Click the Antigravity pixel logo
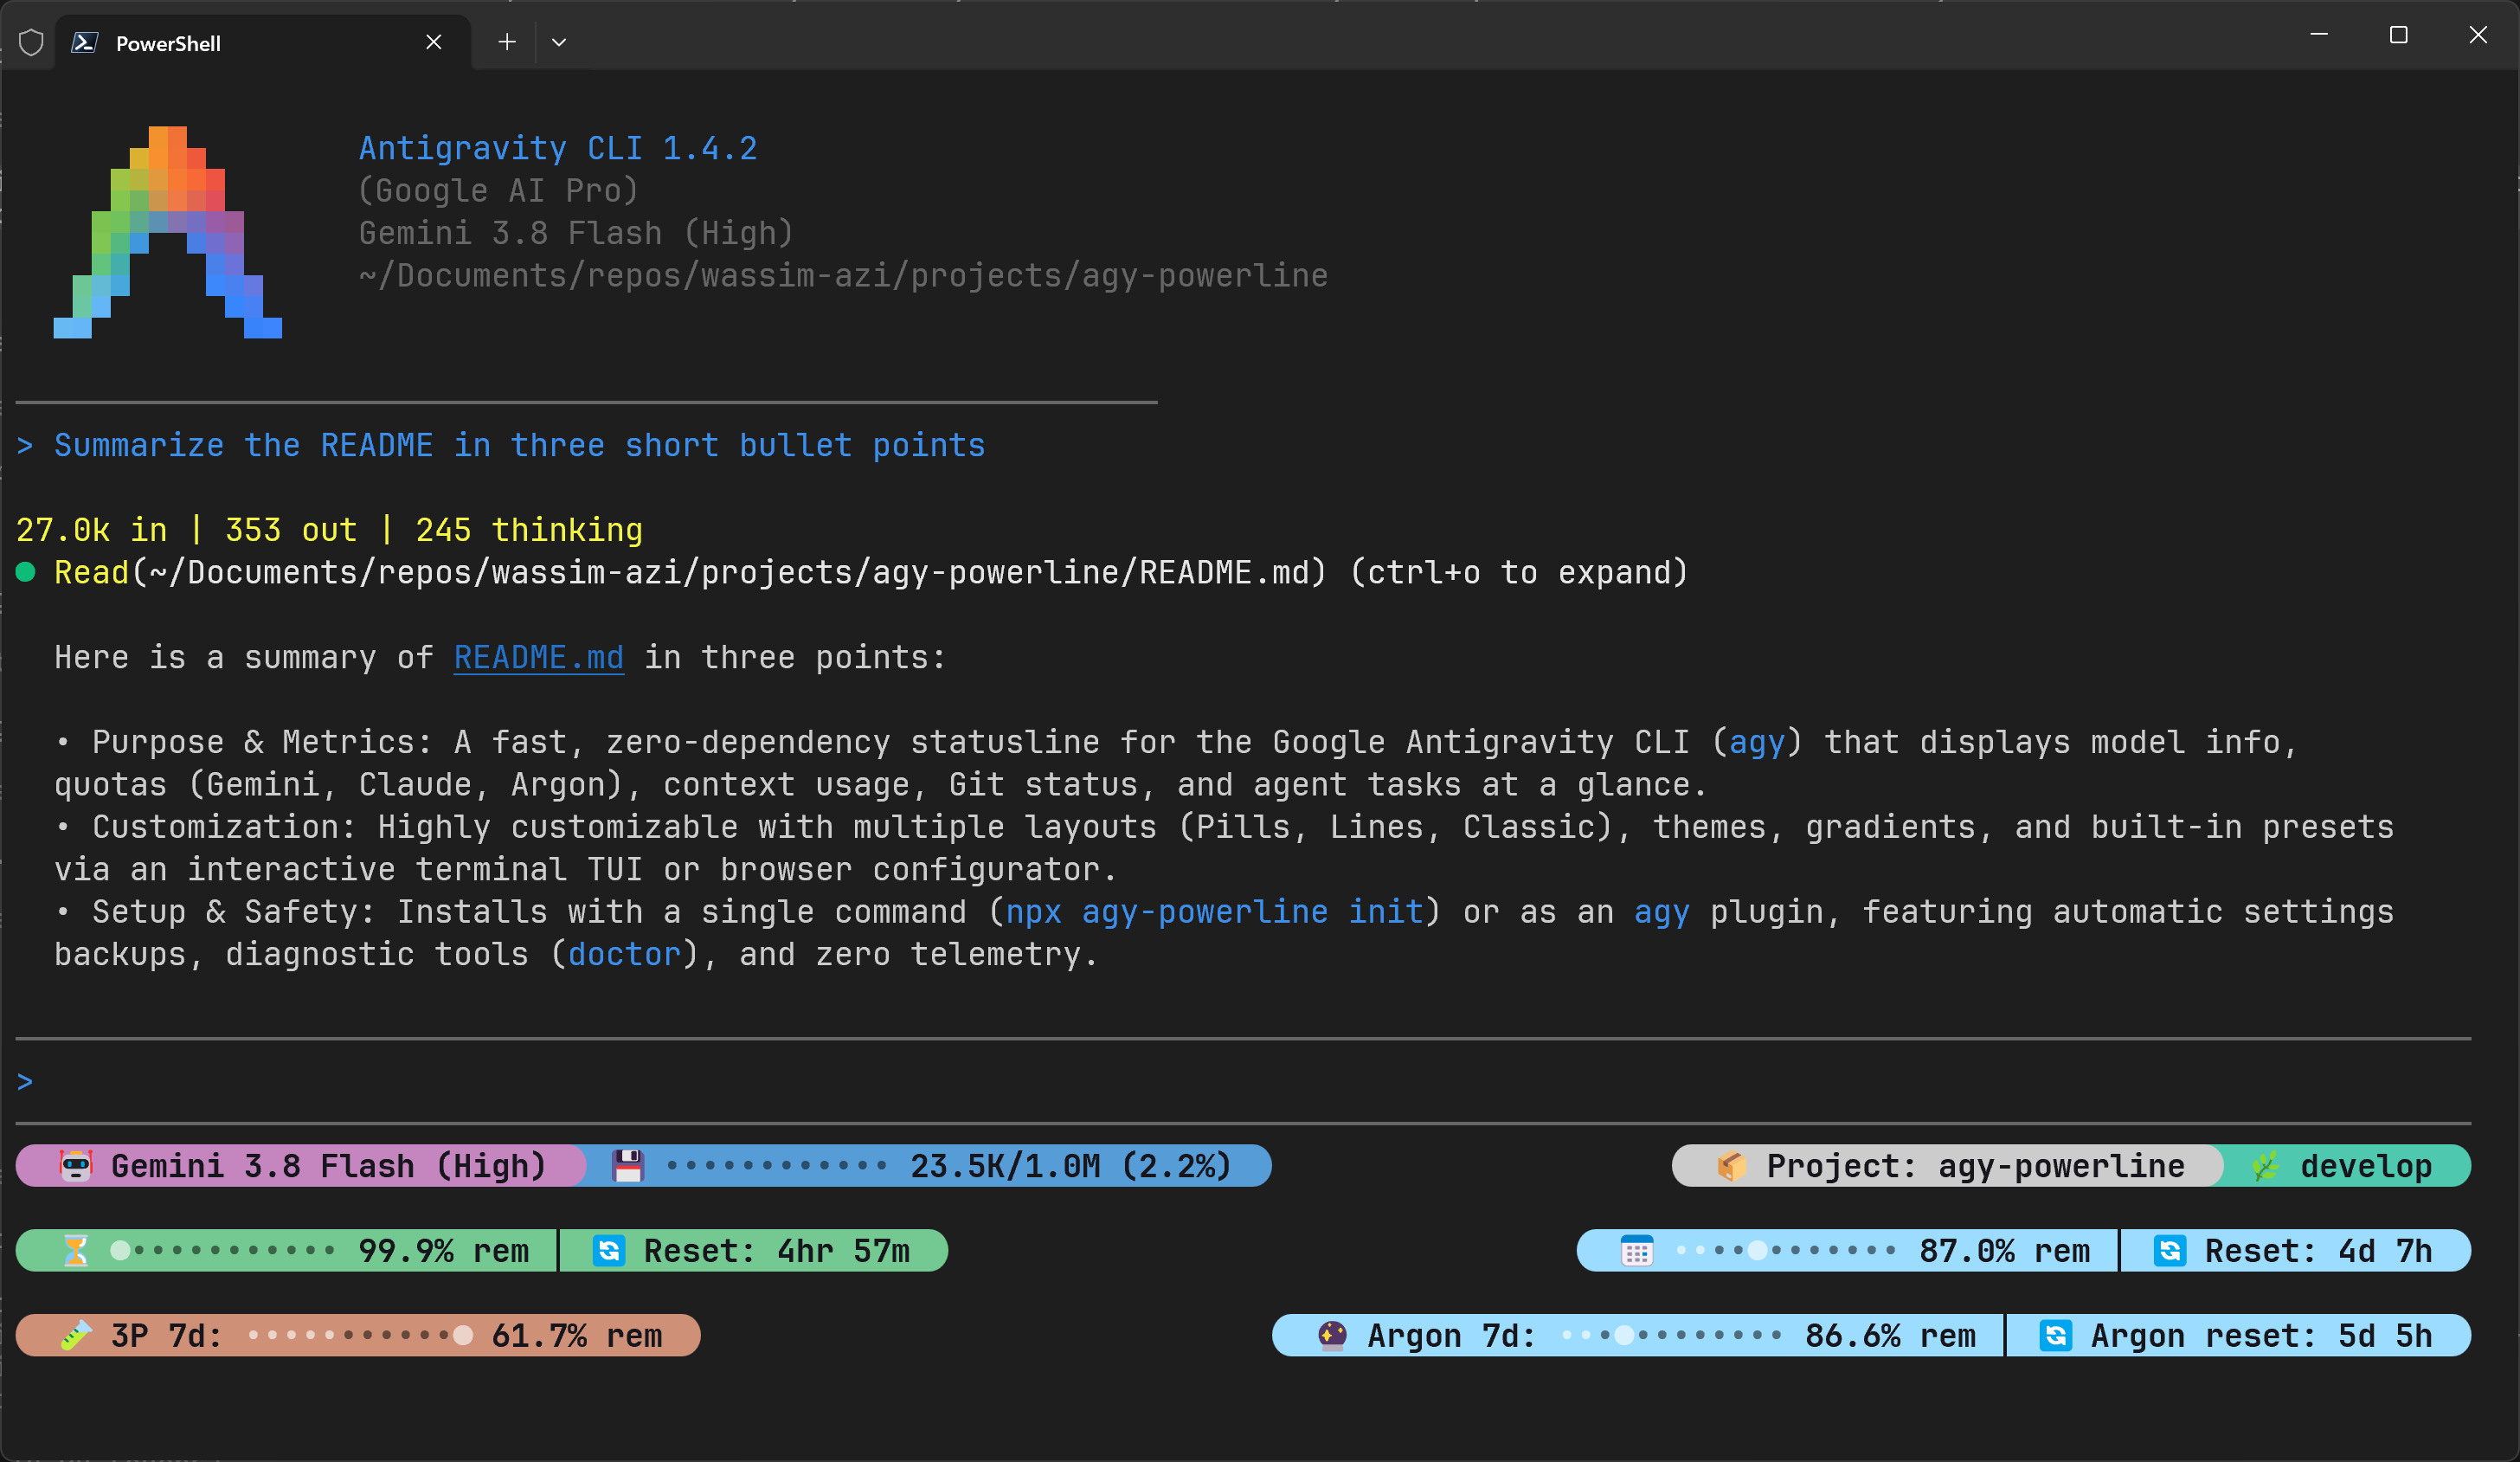 click(x=167, y=232)
